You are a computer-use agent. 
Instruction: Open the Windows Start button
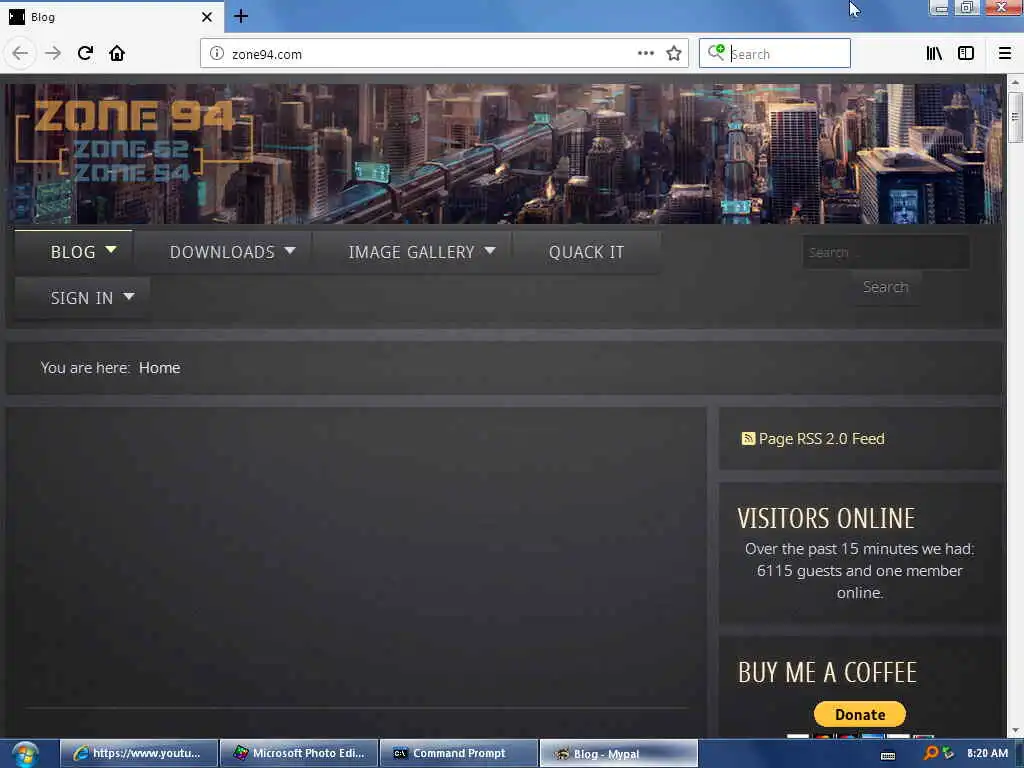(x=25, y=754)
